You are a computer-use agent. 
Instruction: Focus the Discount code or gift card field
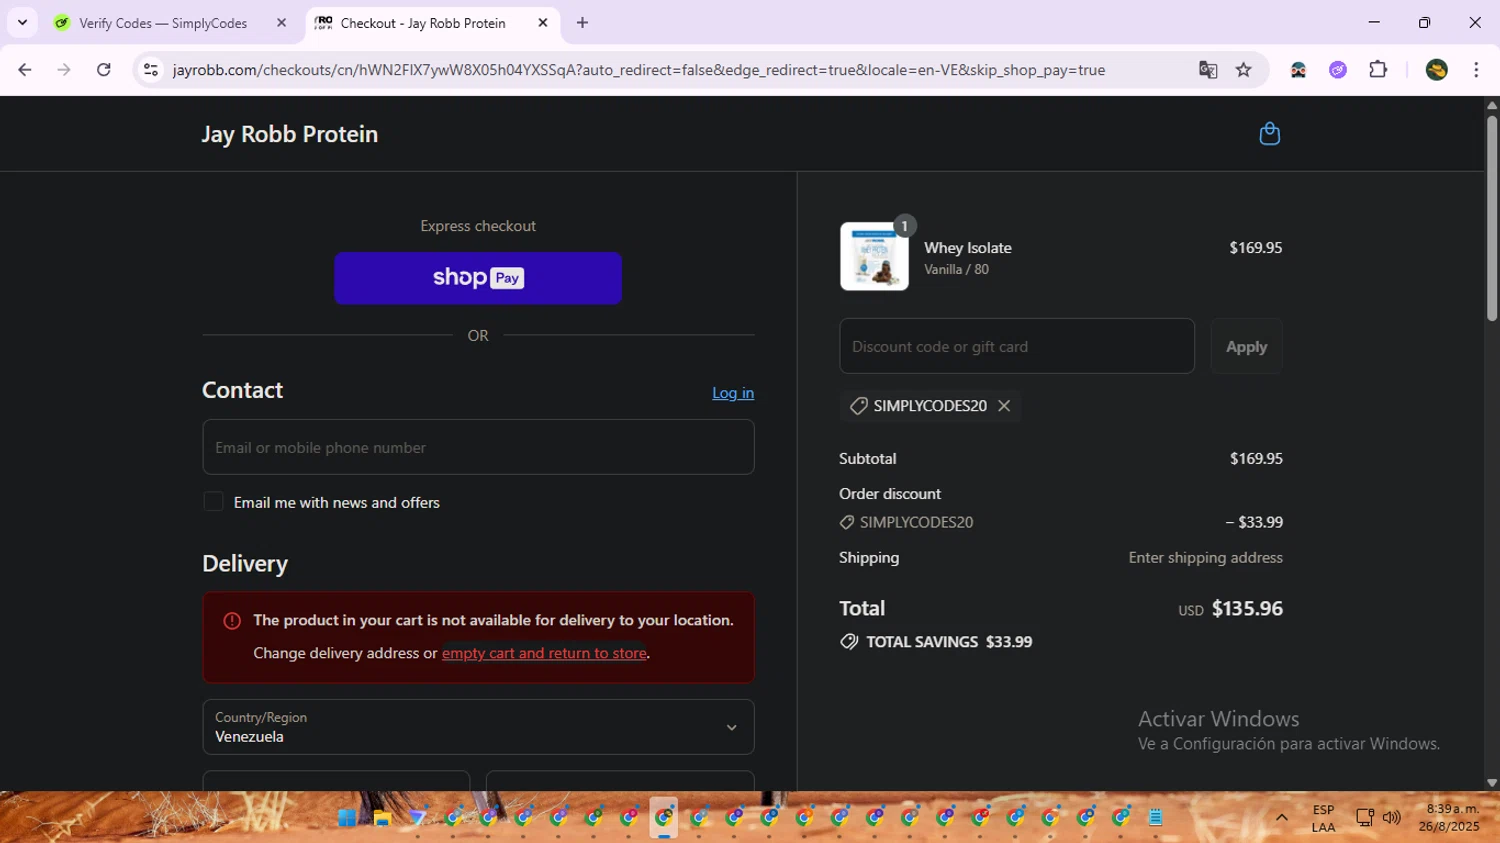(1017, 346)
